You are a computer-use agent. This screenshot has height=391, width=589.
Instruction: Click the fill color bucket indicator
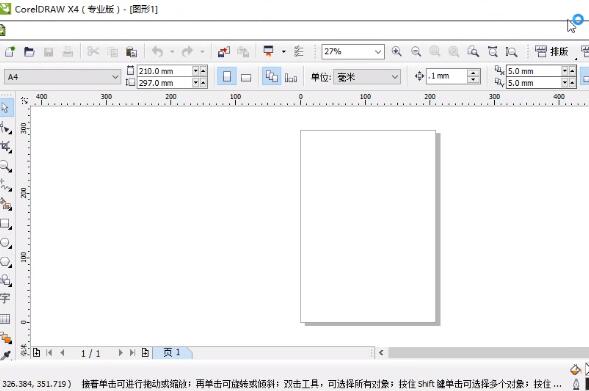(575, 370)
